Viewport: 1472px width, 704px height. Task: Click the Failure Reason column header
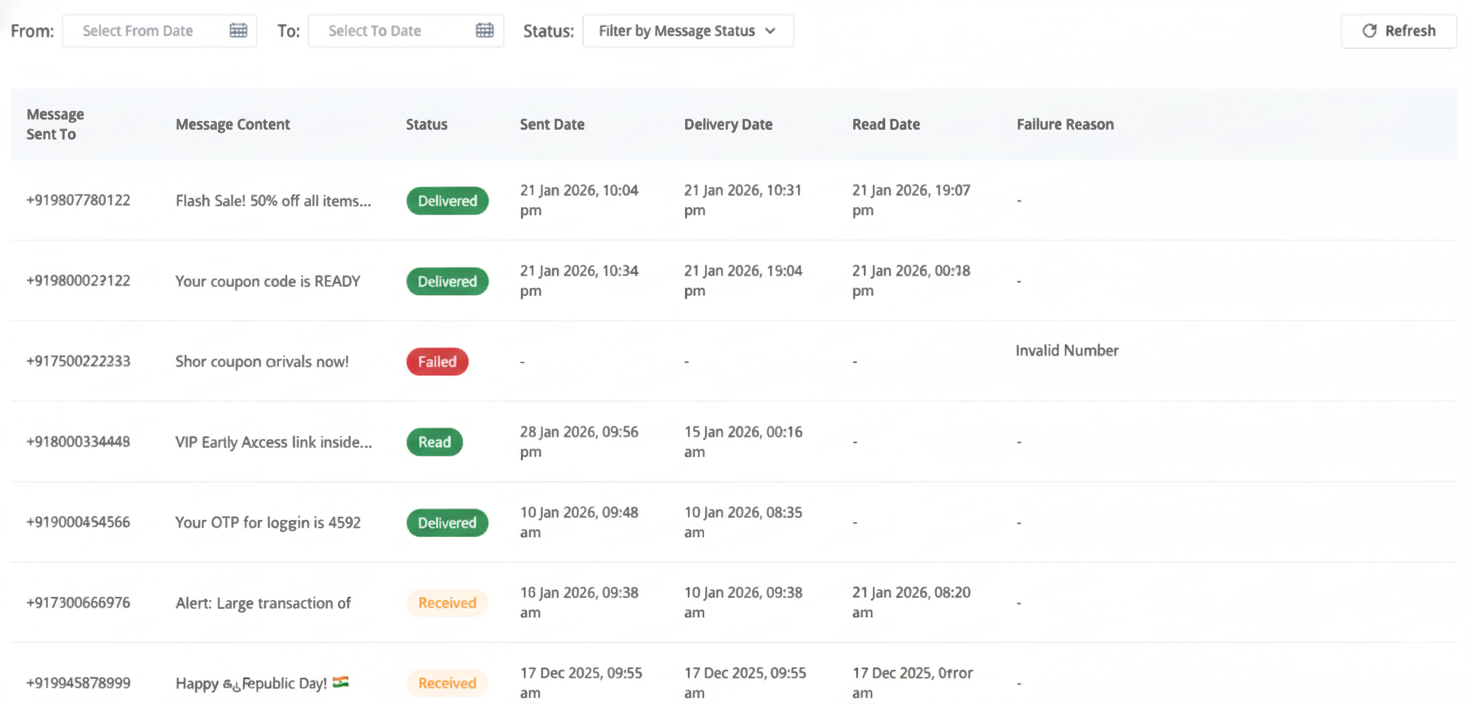(1065, 125)
